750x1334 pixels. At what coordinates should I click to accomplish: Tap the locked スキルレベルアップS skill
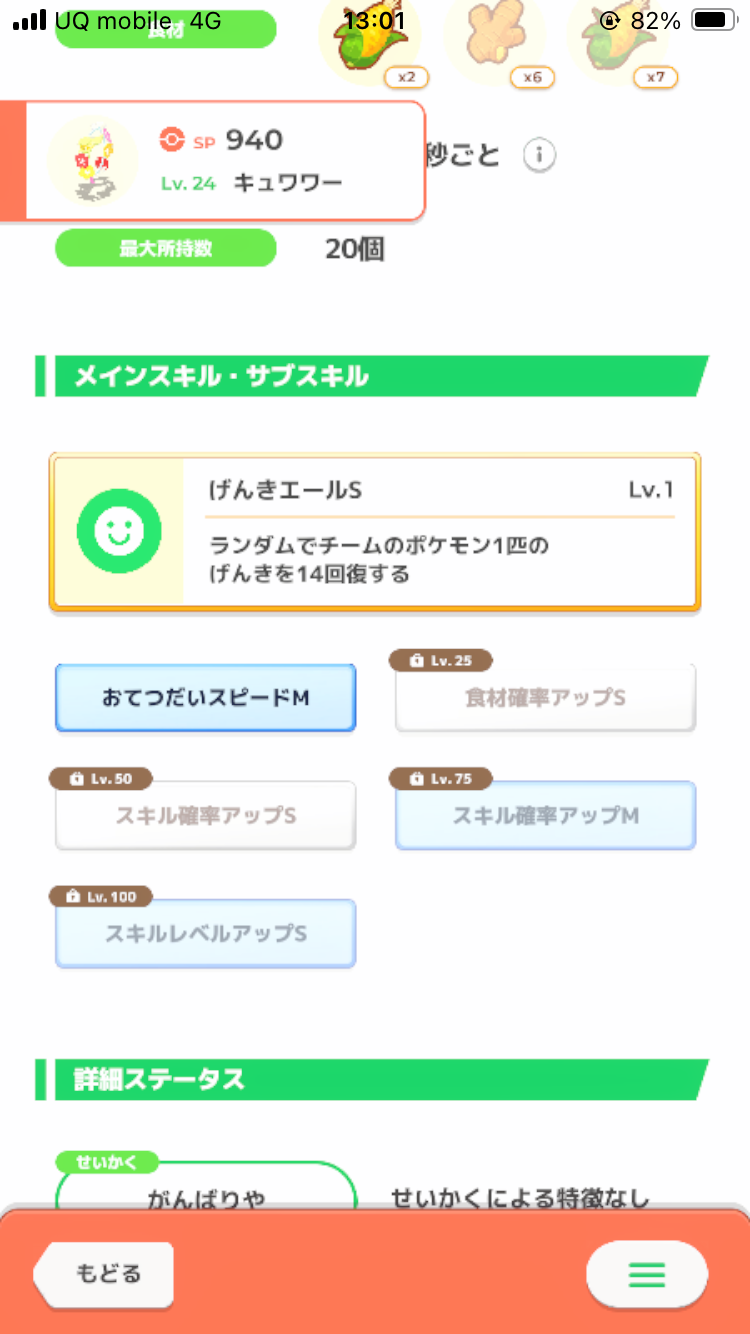(205, 933)
